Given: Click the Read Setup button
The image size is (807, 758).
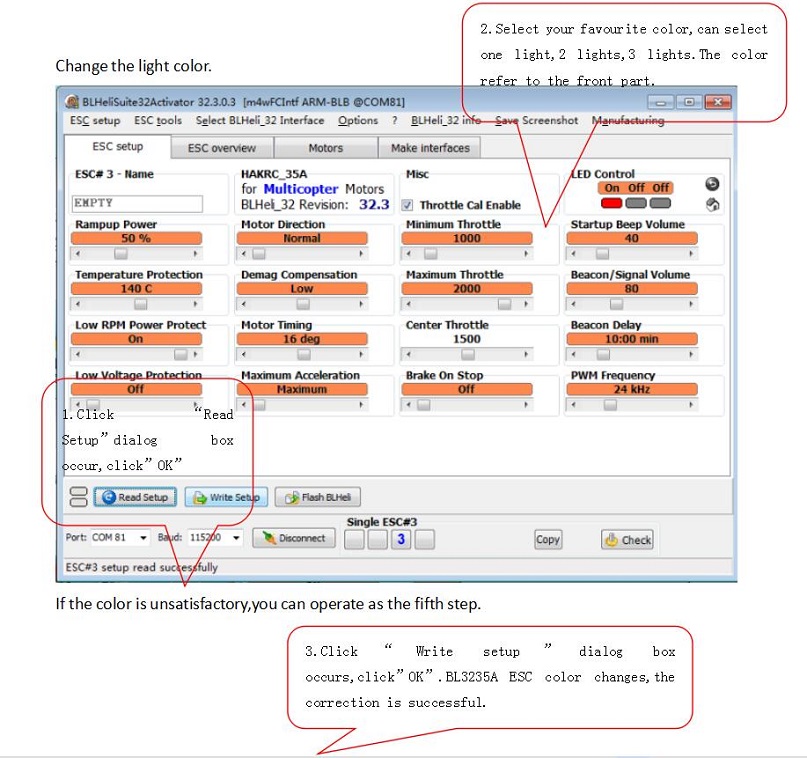Looking at the screenshot, I should pyautogui.click(x=135, y=497).
